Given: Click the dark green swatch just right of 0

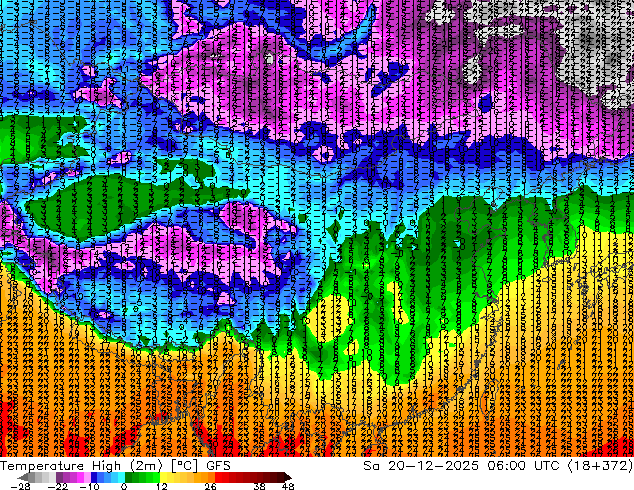Looking at the screenshot, I should pos(129,477).
